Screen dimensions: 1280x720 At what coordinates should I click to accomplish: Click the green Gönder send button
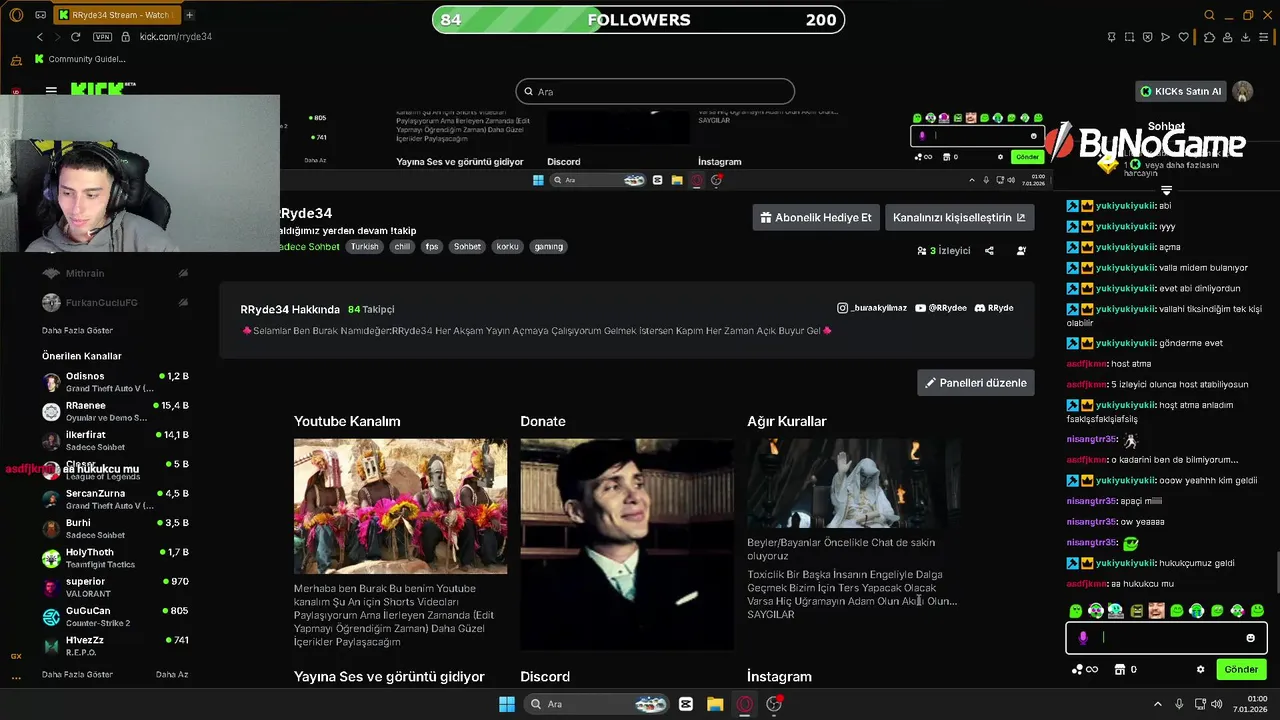tap(1241, 669)
